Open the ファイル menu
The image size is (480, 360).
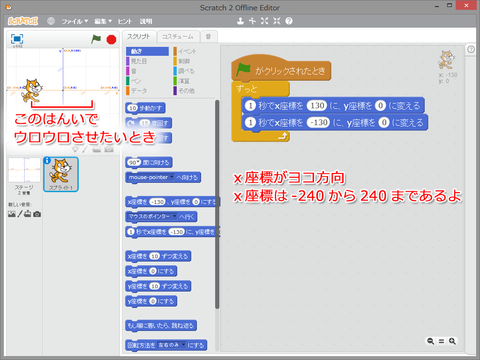point(74,21)
